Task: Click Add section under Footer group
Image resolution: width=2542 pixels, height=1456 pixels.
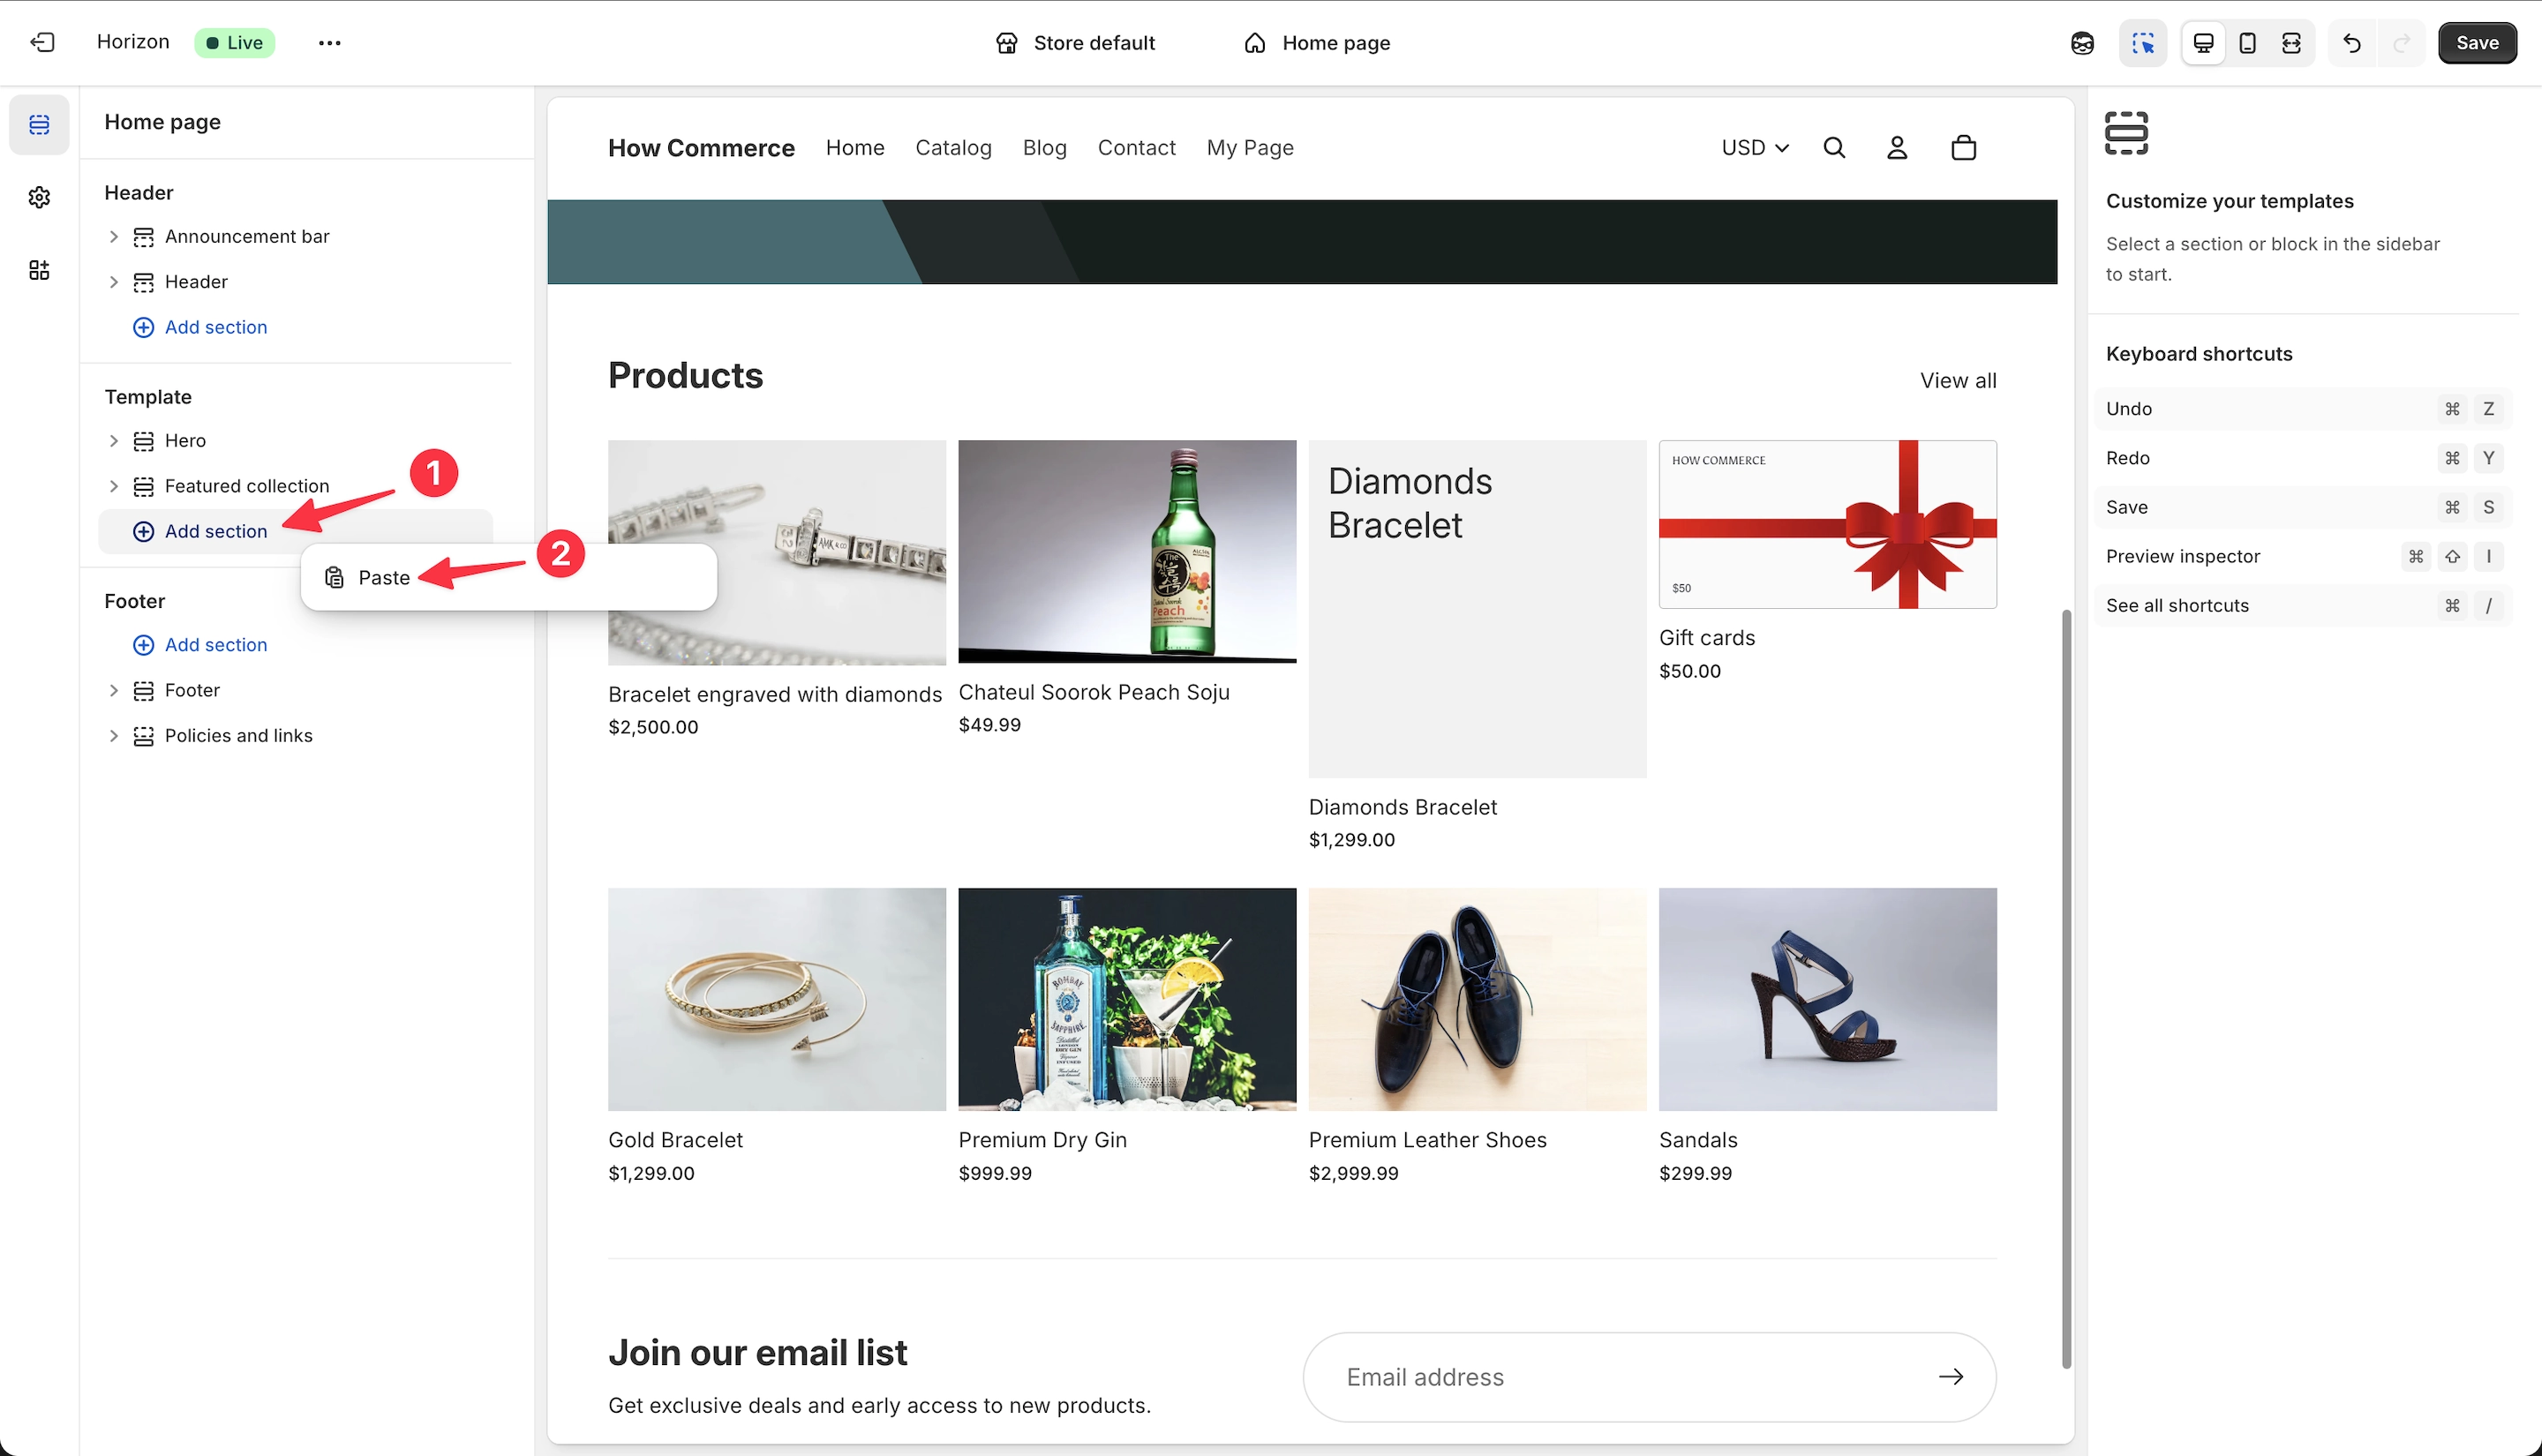Action: pos(200,645)
